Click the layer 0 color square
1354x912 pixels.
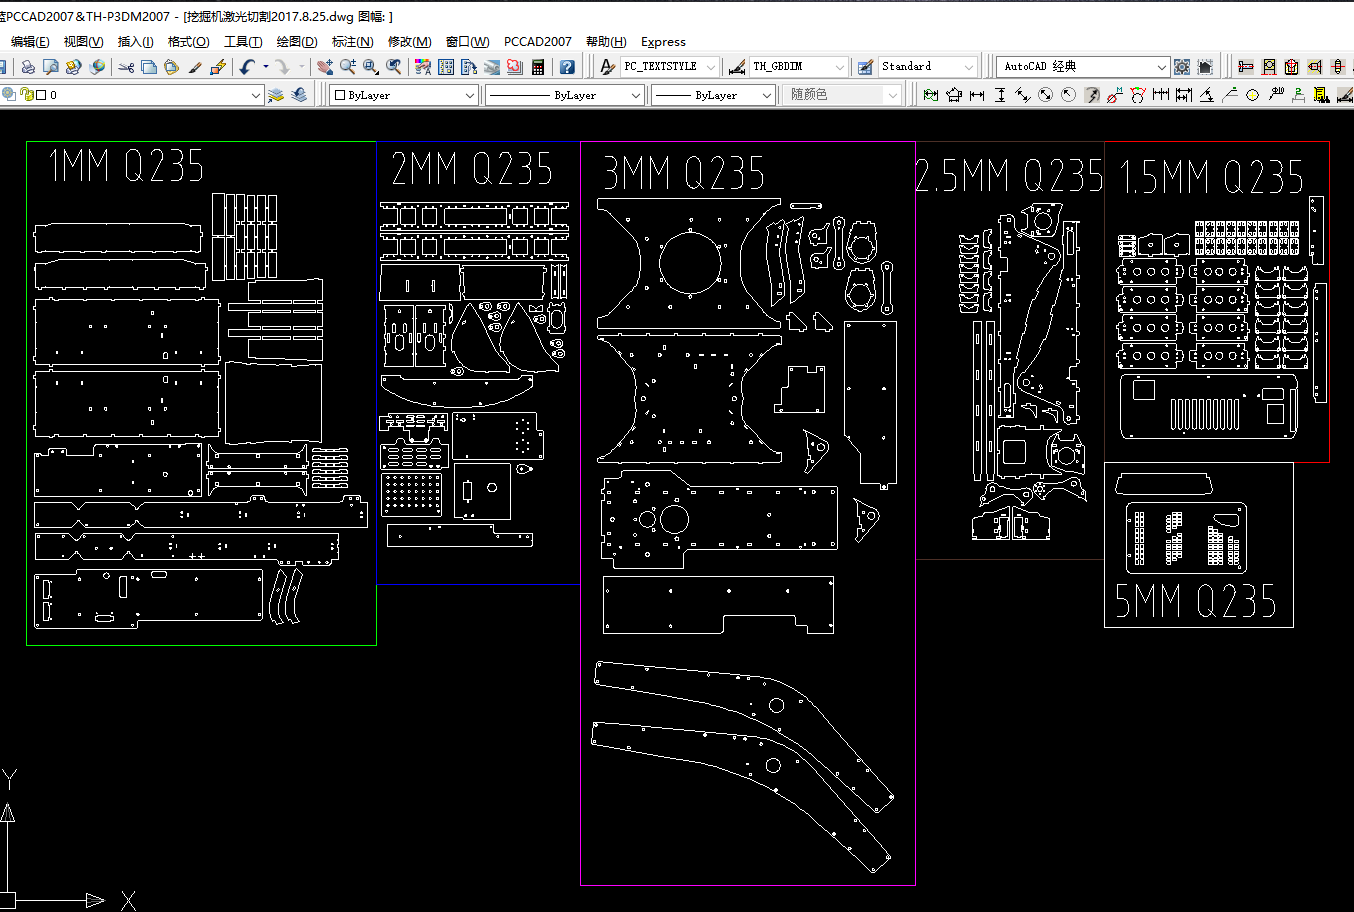coord(41,95)
